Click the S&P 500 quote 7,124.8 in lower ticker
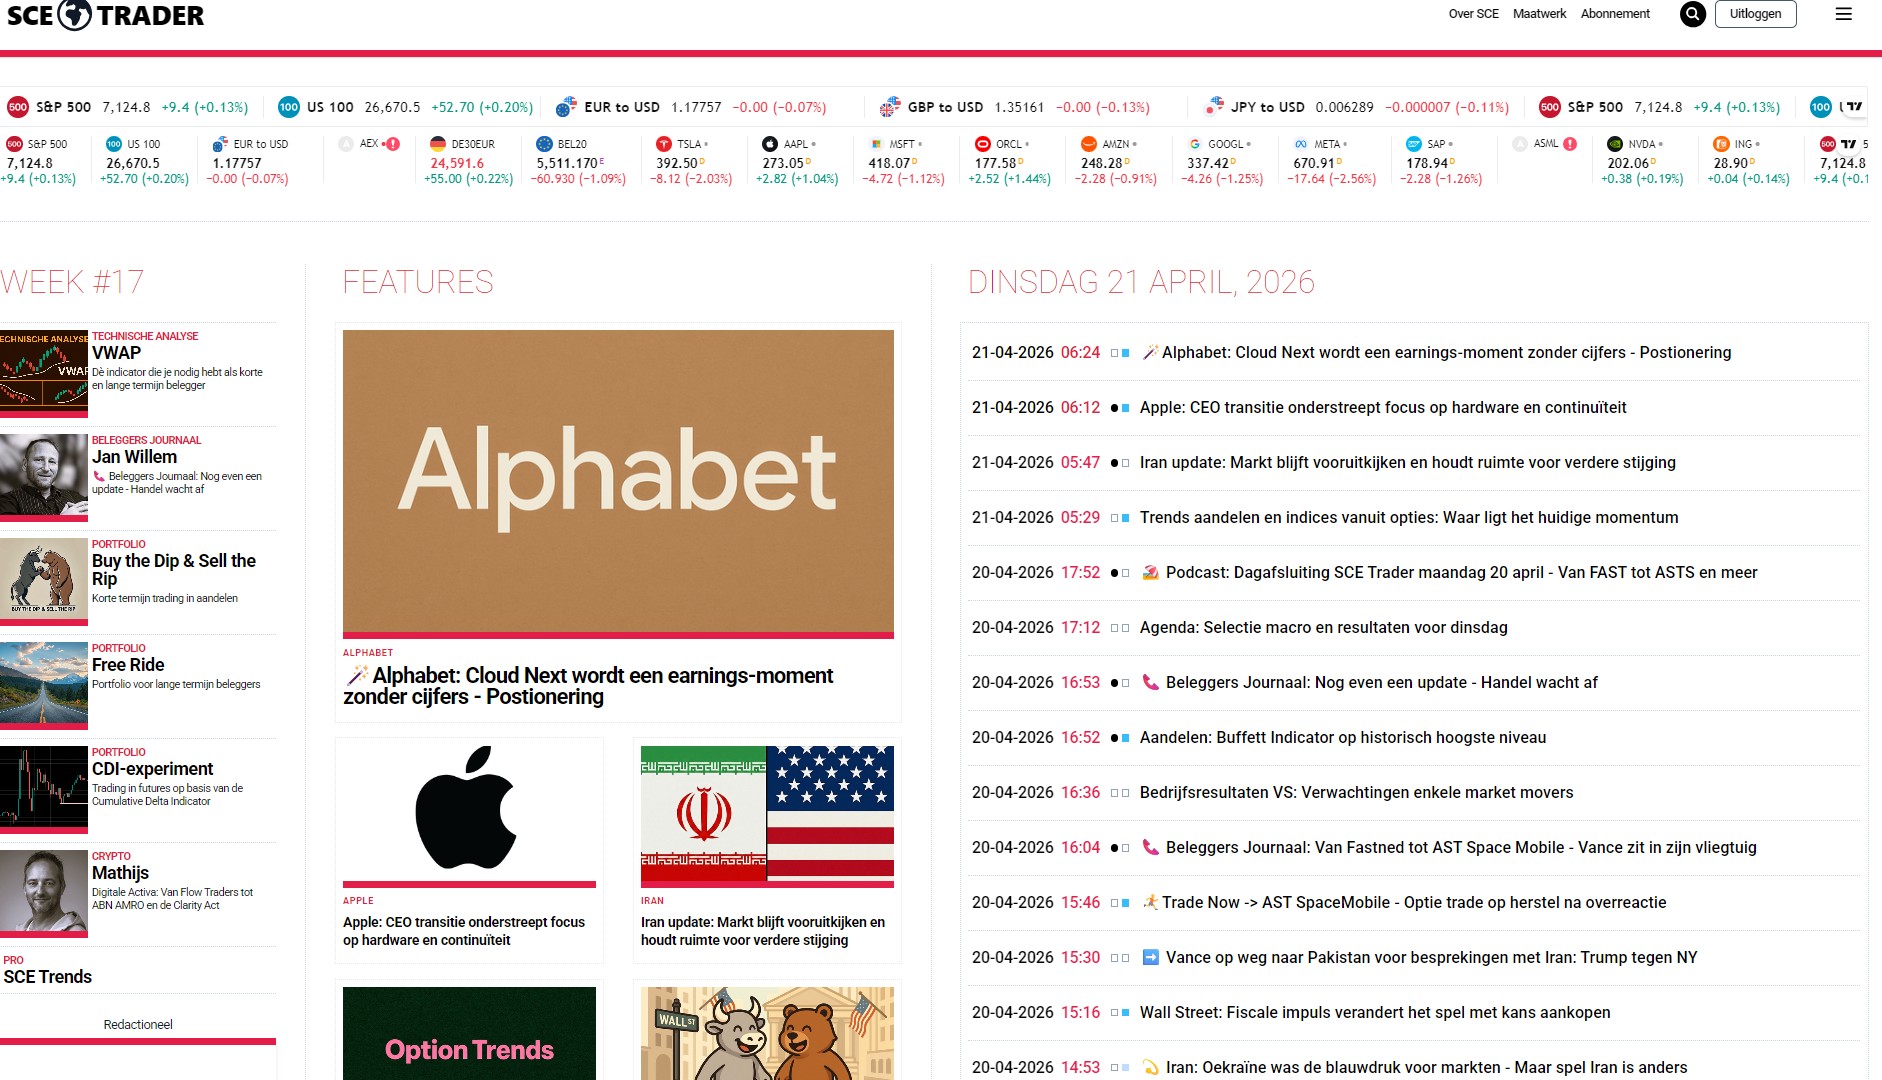 (30, 163)
